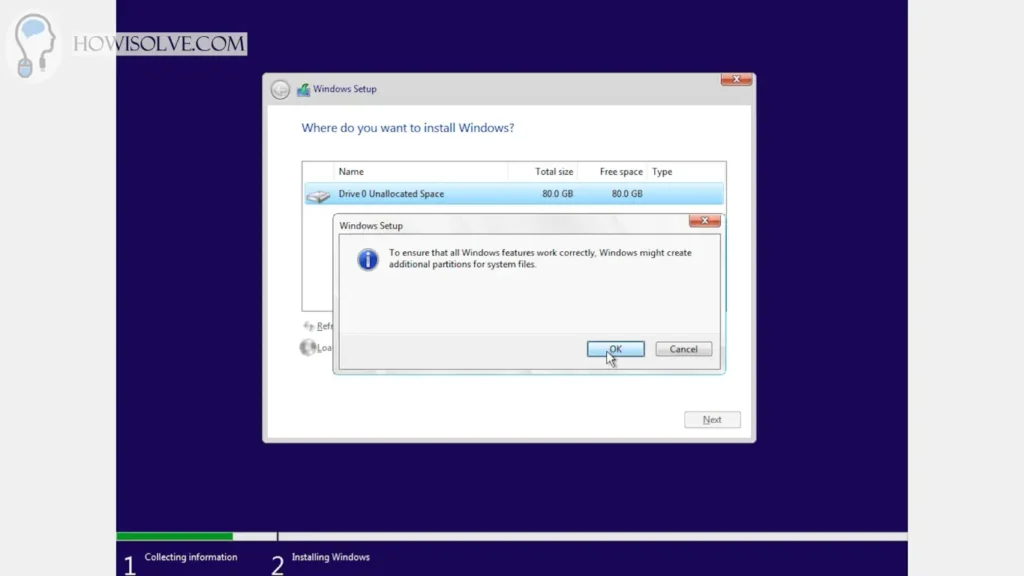
Task: Click the Installing Windows step label
Action: (330, 557)
